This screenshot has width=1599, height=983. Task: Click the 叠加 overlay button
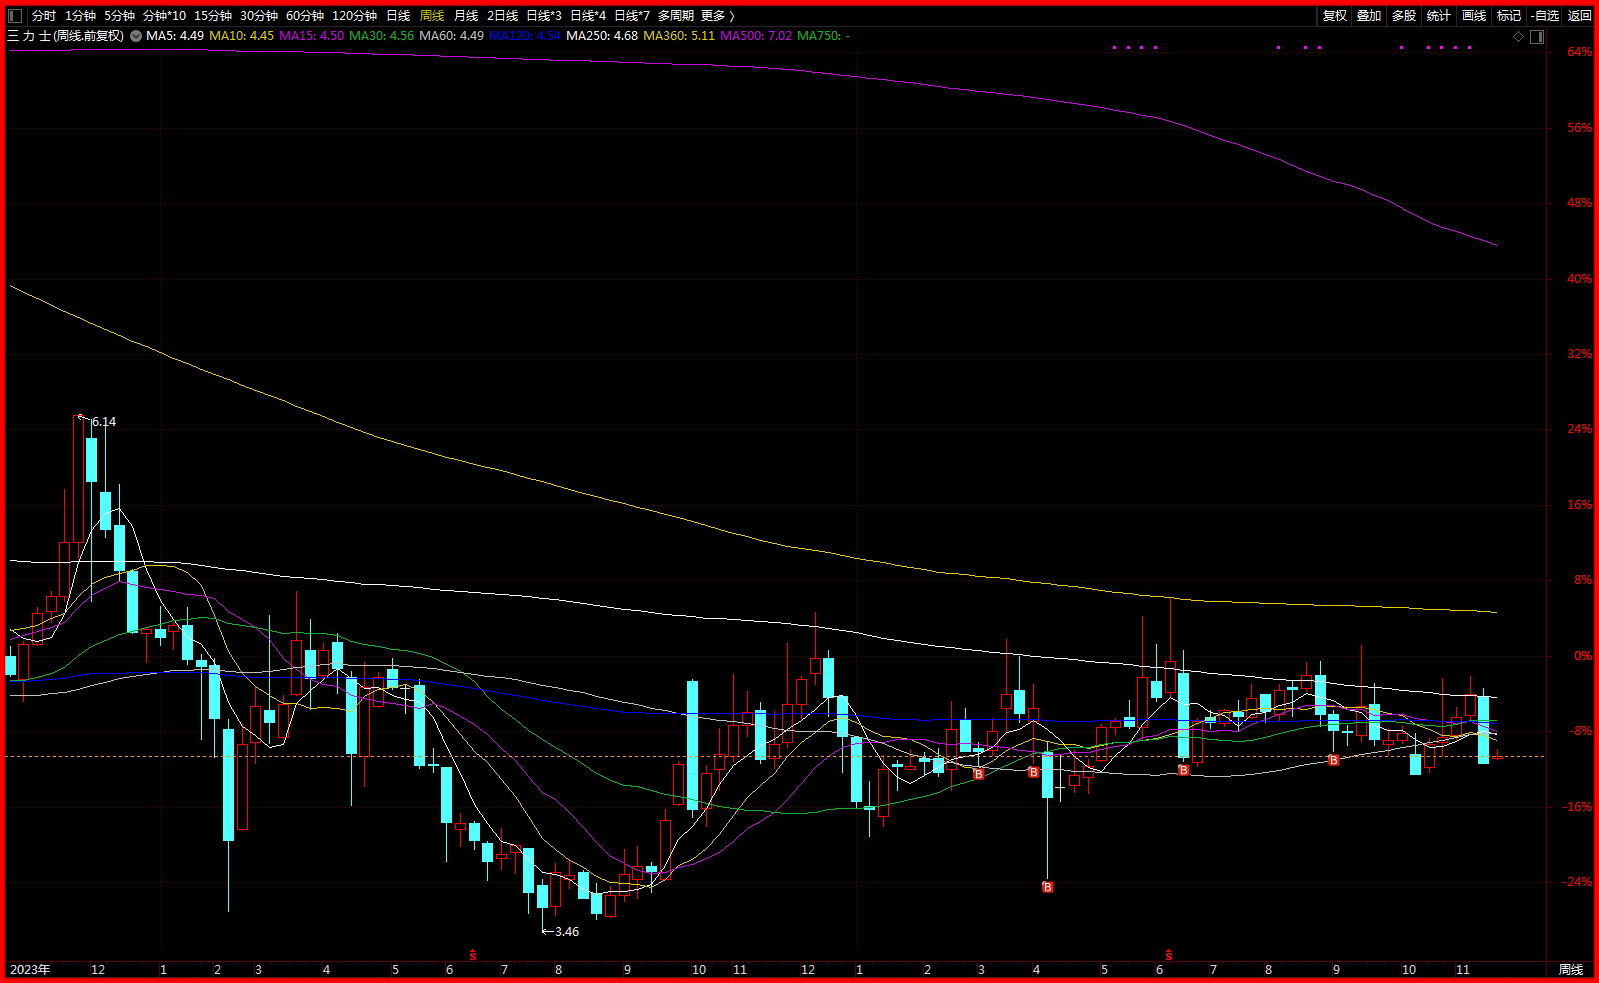tap(1369, 16)
